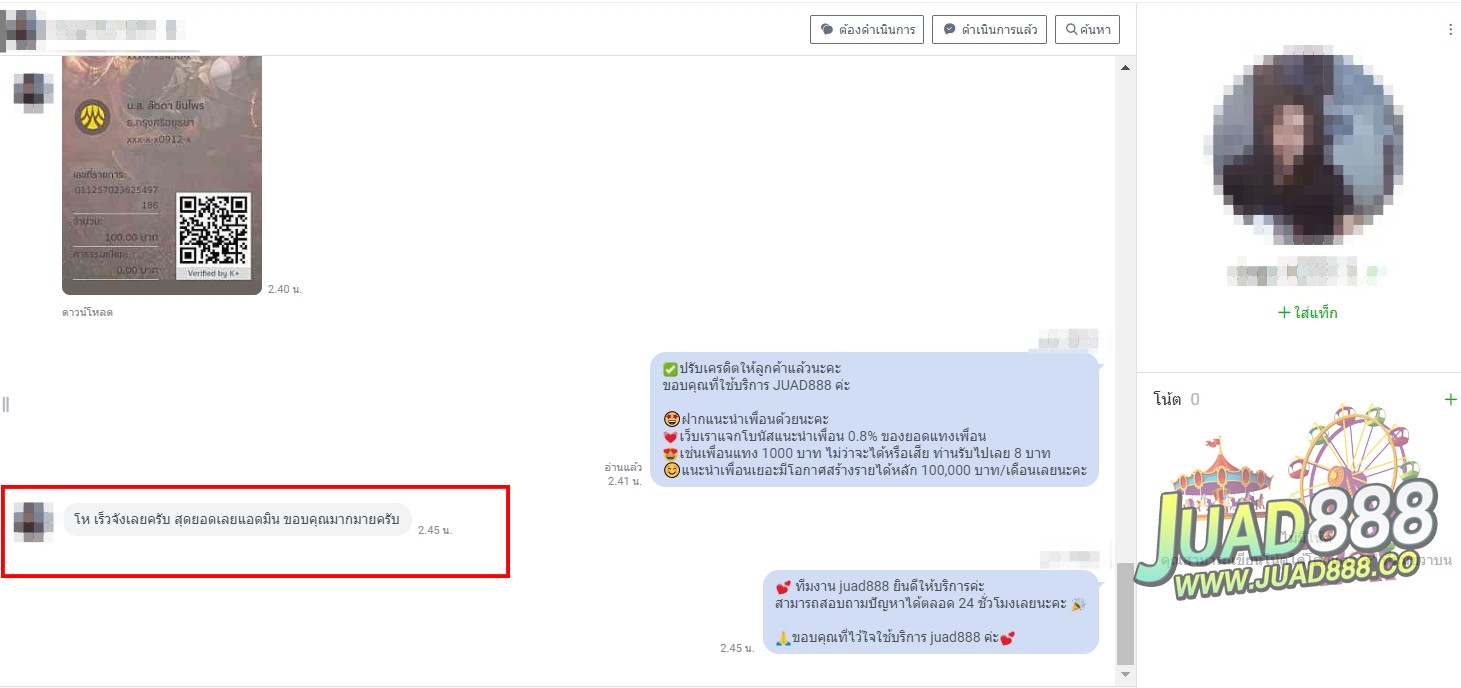This screenshot has height=688, width=1461.
Task: Add a new note with plus icon
Action: [1450, 399]
